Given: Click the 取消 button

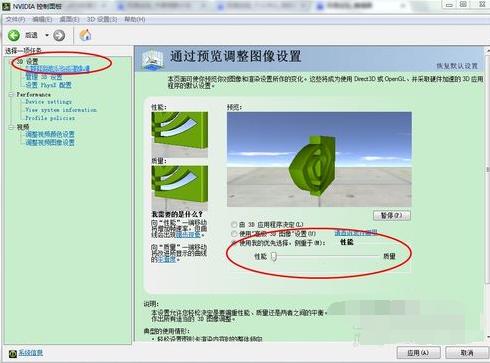Looking at the screenshot, I should coord(467,353).
